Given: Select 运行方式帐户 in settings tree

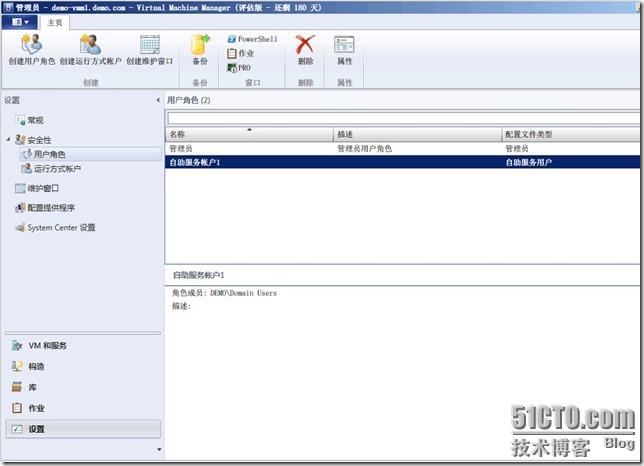Looking at the screenshot, I should tap(51, 169).
